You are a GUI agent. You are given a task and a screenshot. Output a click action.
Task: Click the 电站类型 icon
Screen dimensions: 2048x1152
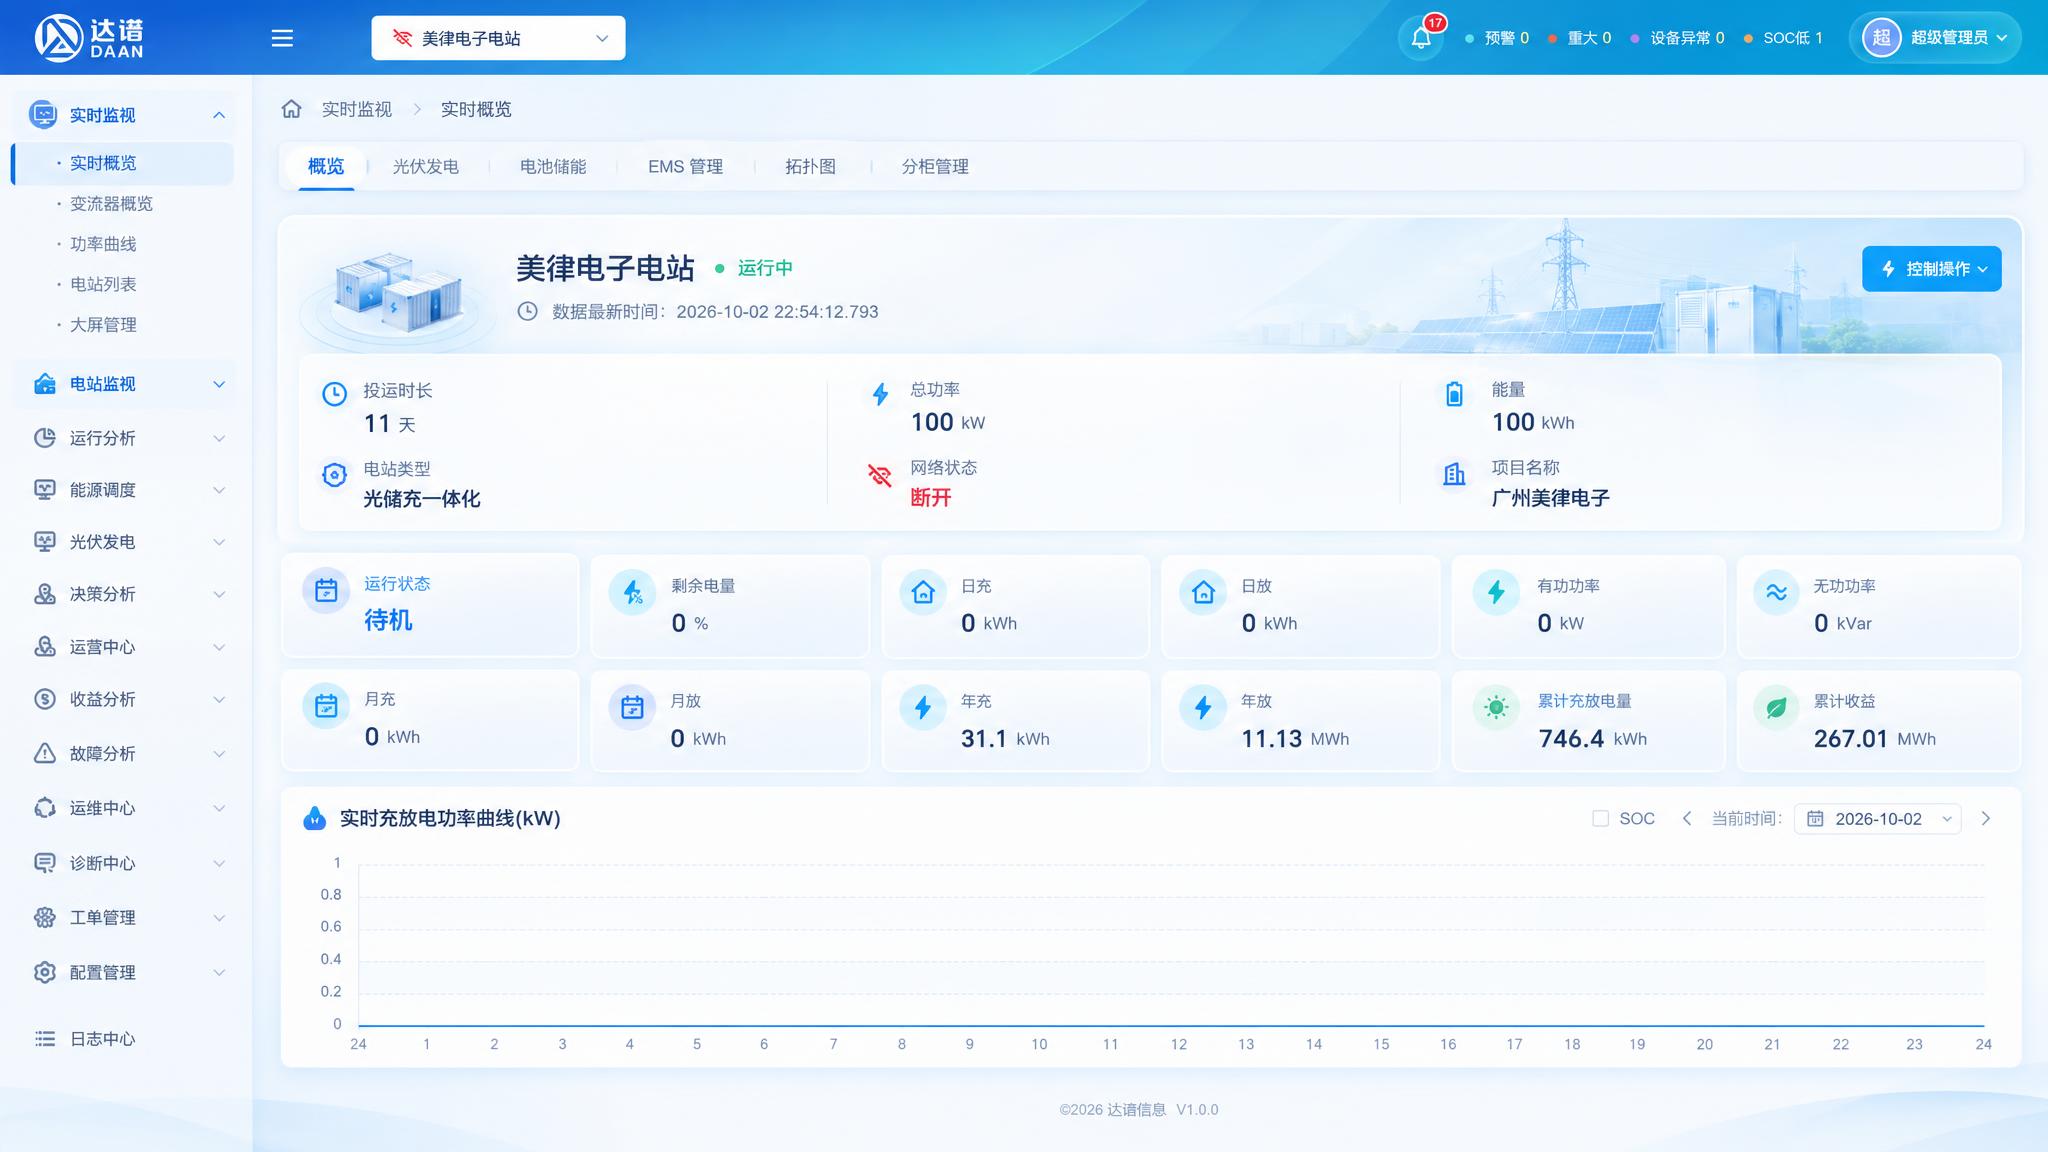click(334, 474)
